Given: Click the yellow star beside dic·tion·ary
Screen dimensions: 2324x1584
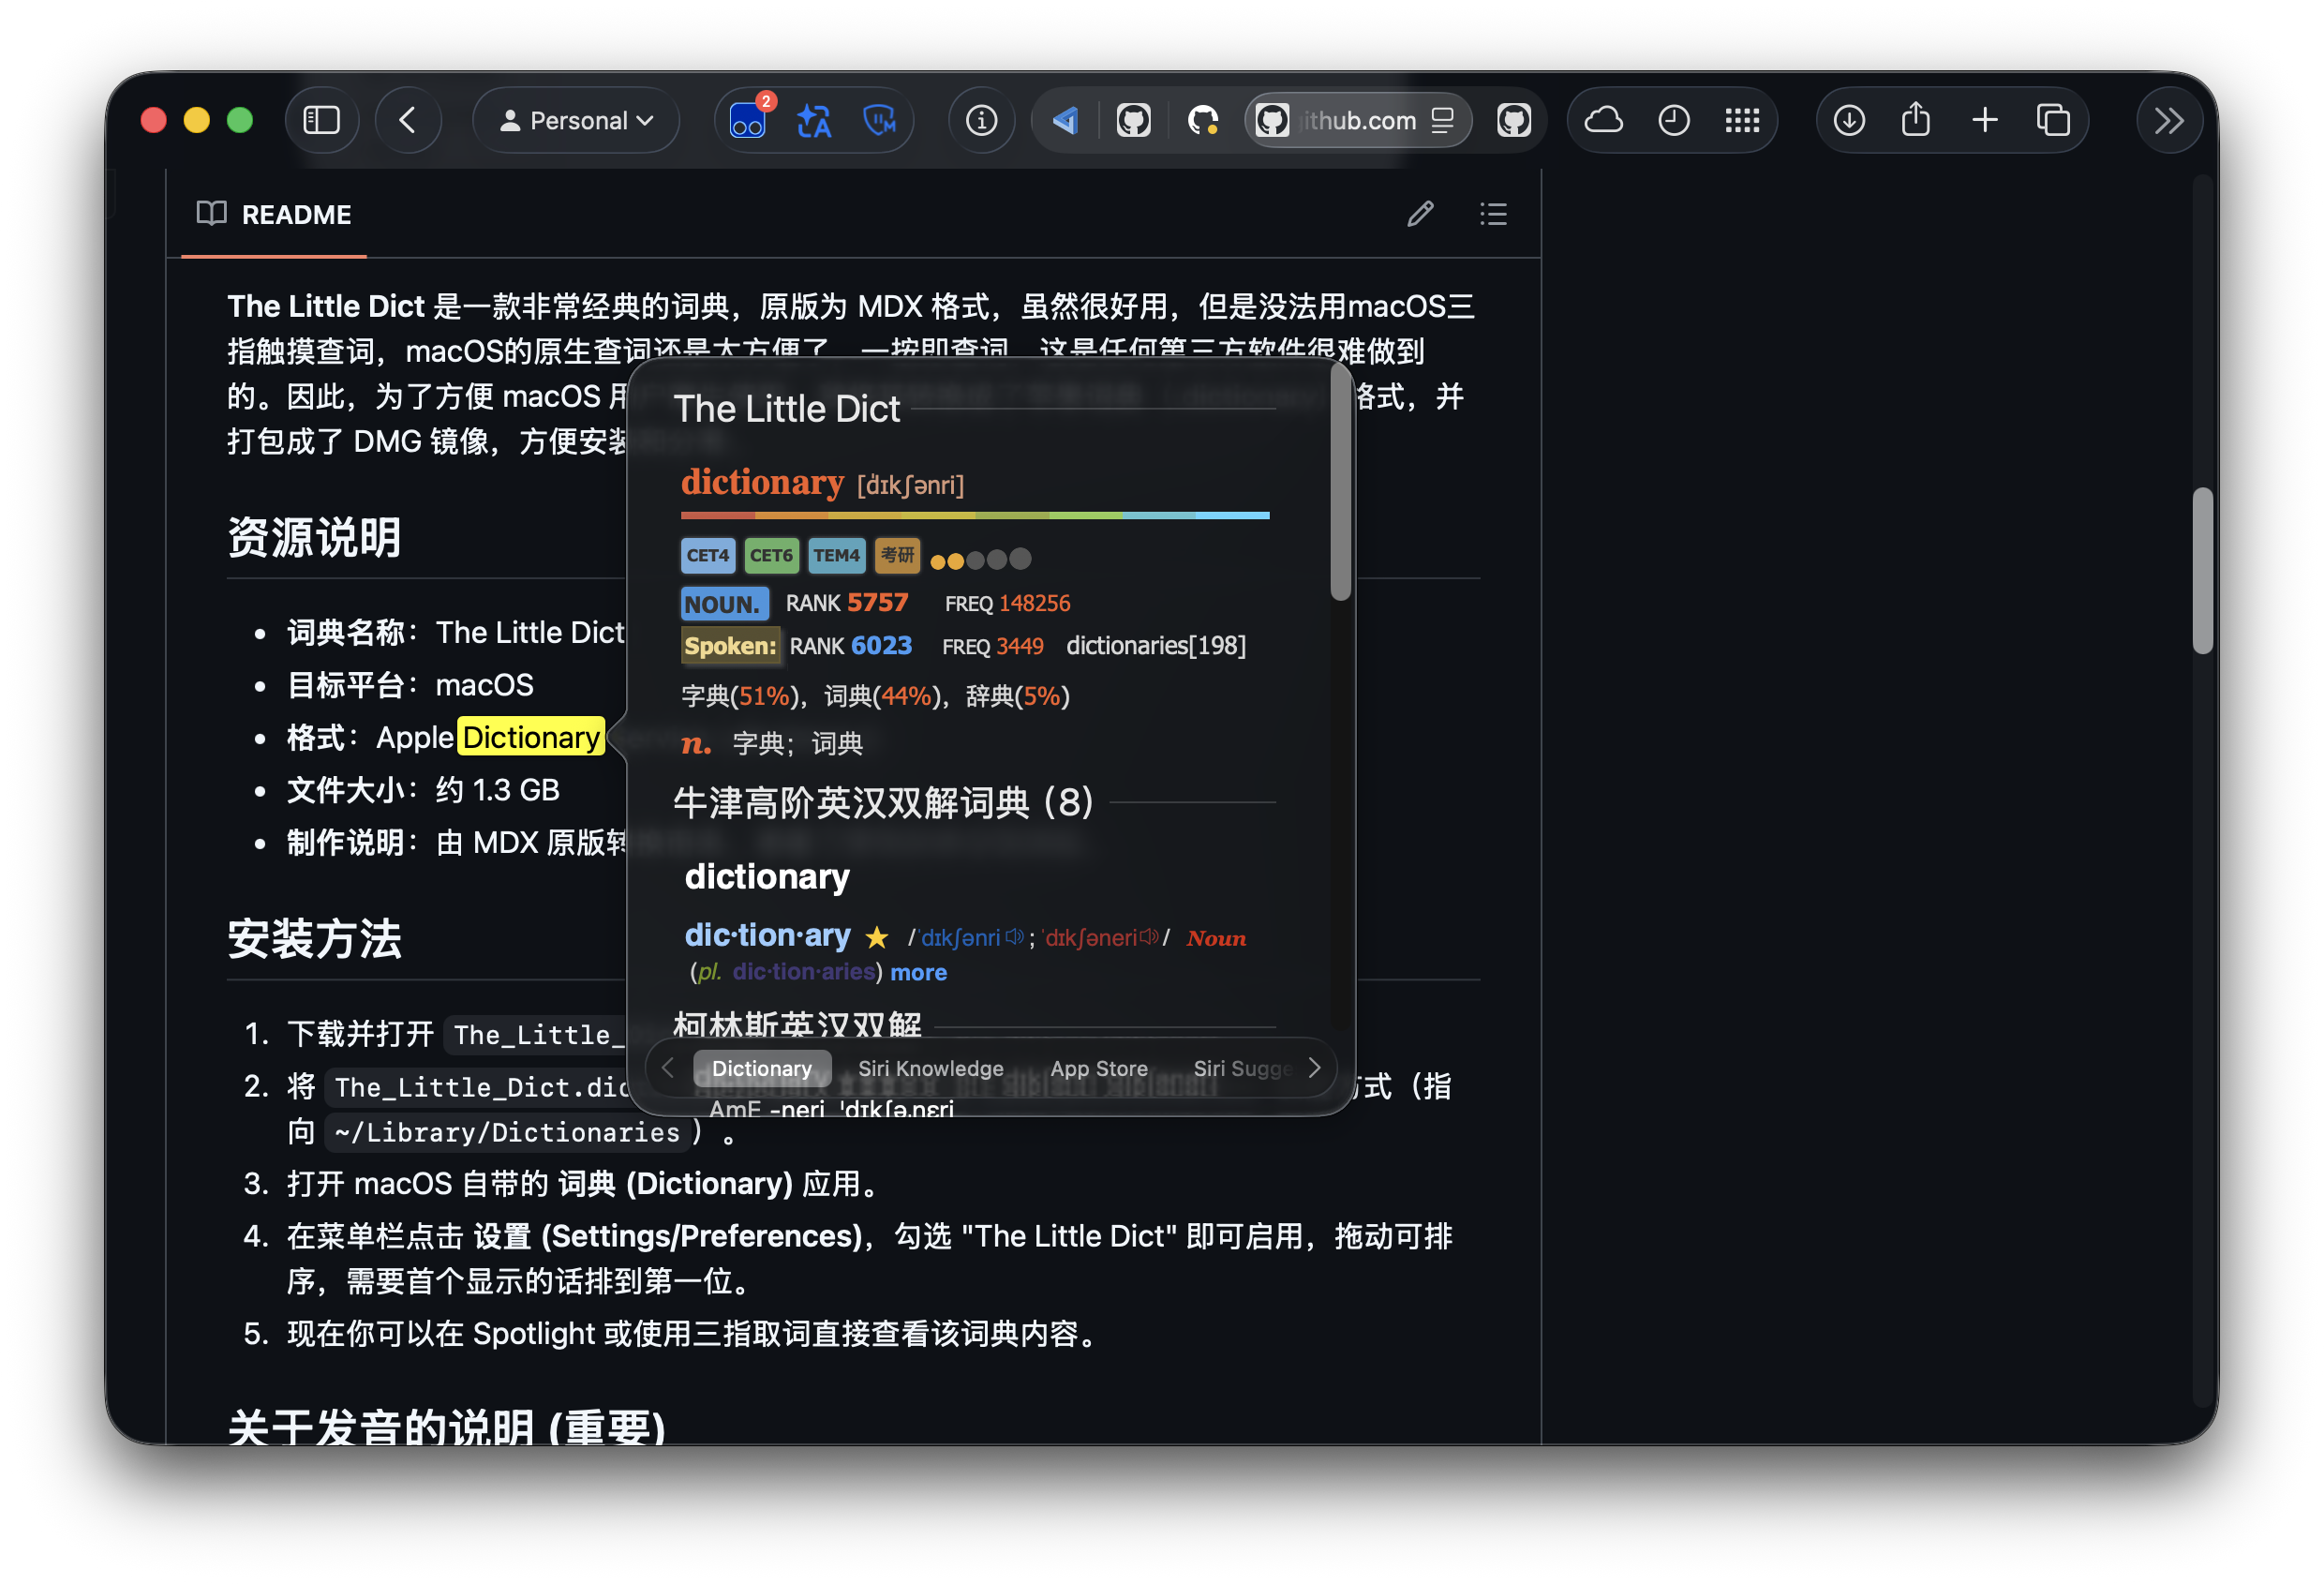Looking at the screenshot, I should [877, 937].
